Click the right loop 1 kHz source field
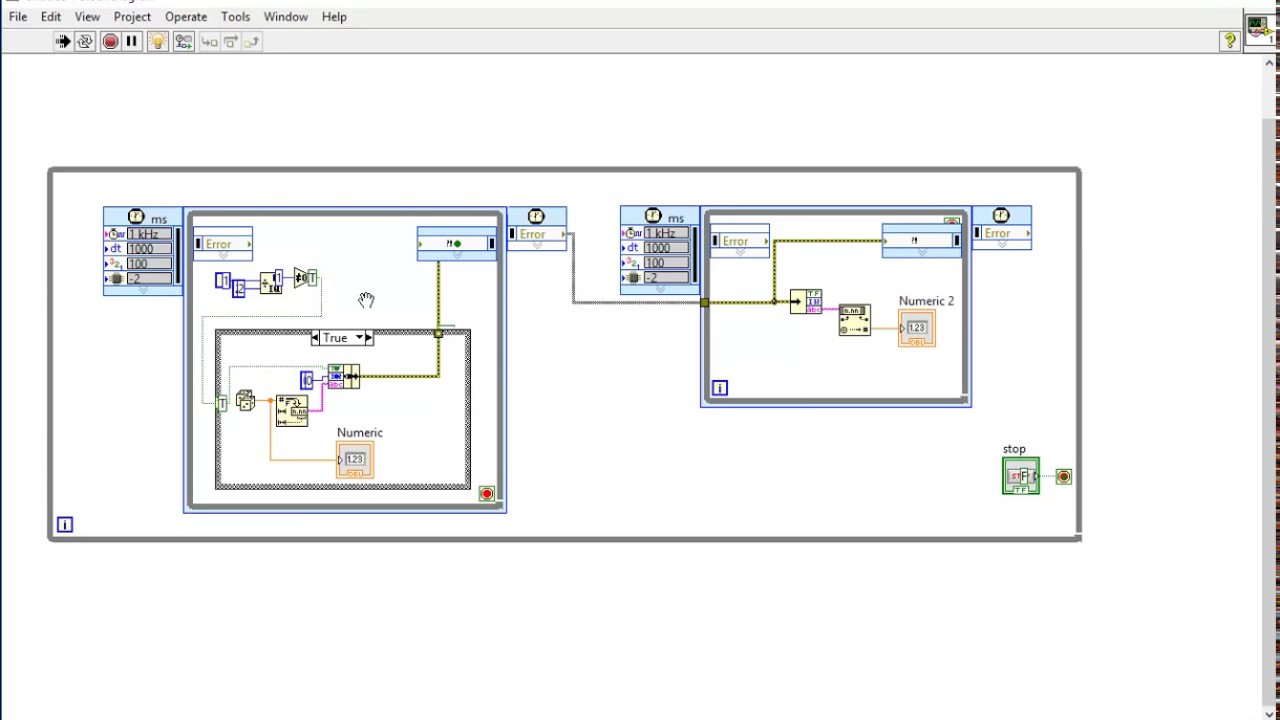 click(x=665, y=233)
